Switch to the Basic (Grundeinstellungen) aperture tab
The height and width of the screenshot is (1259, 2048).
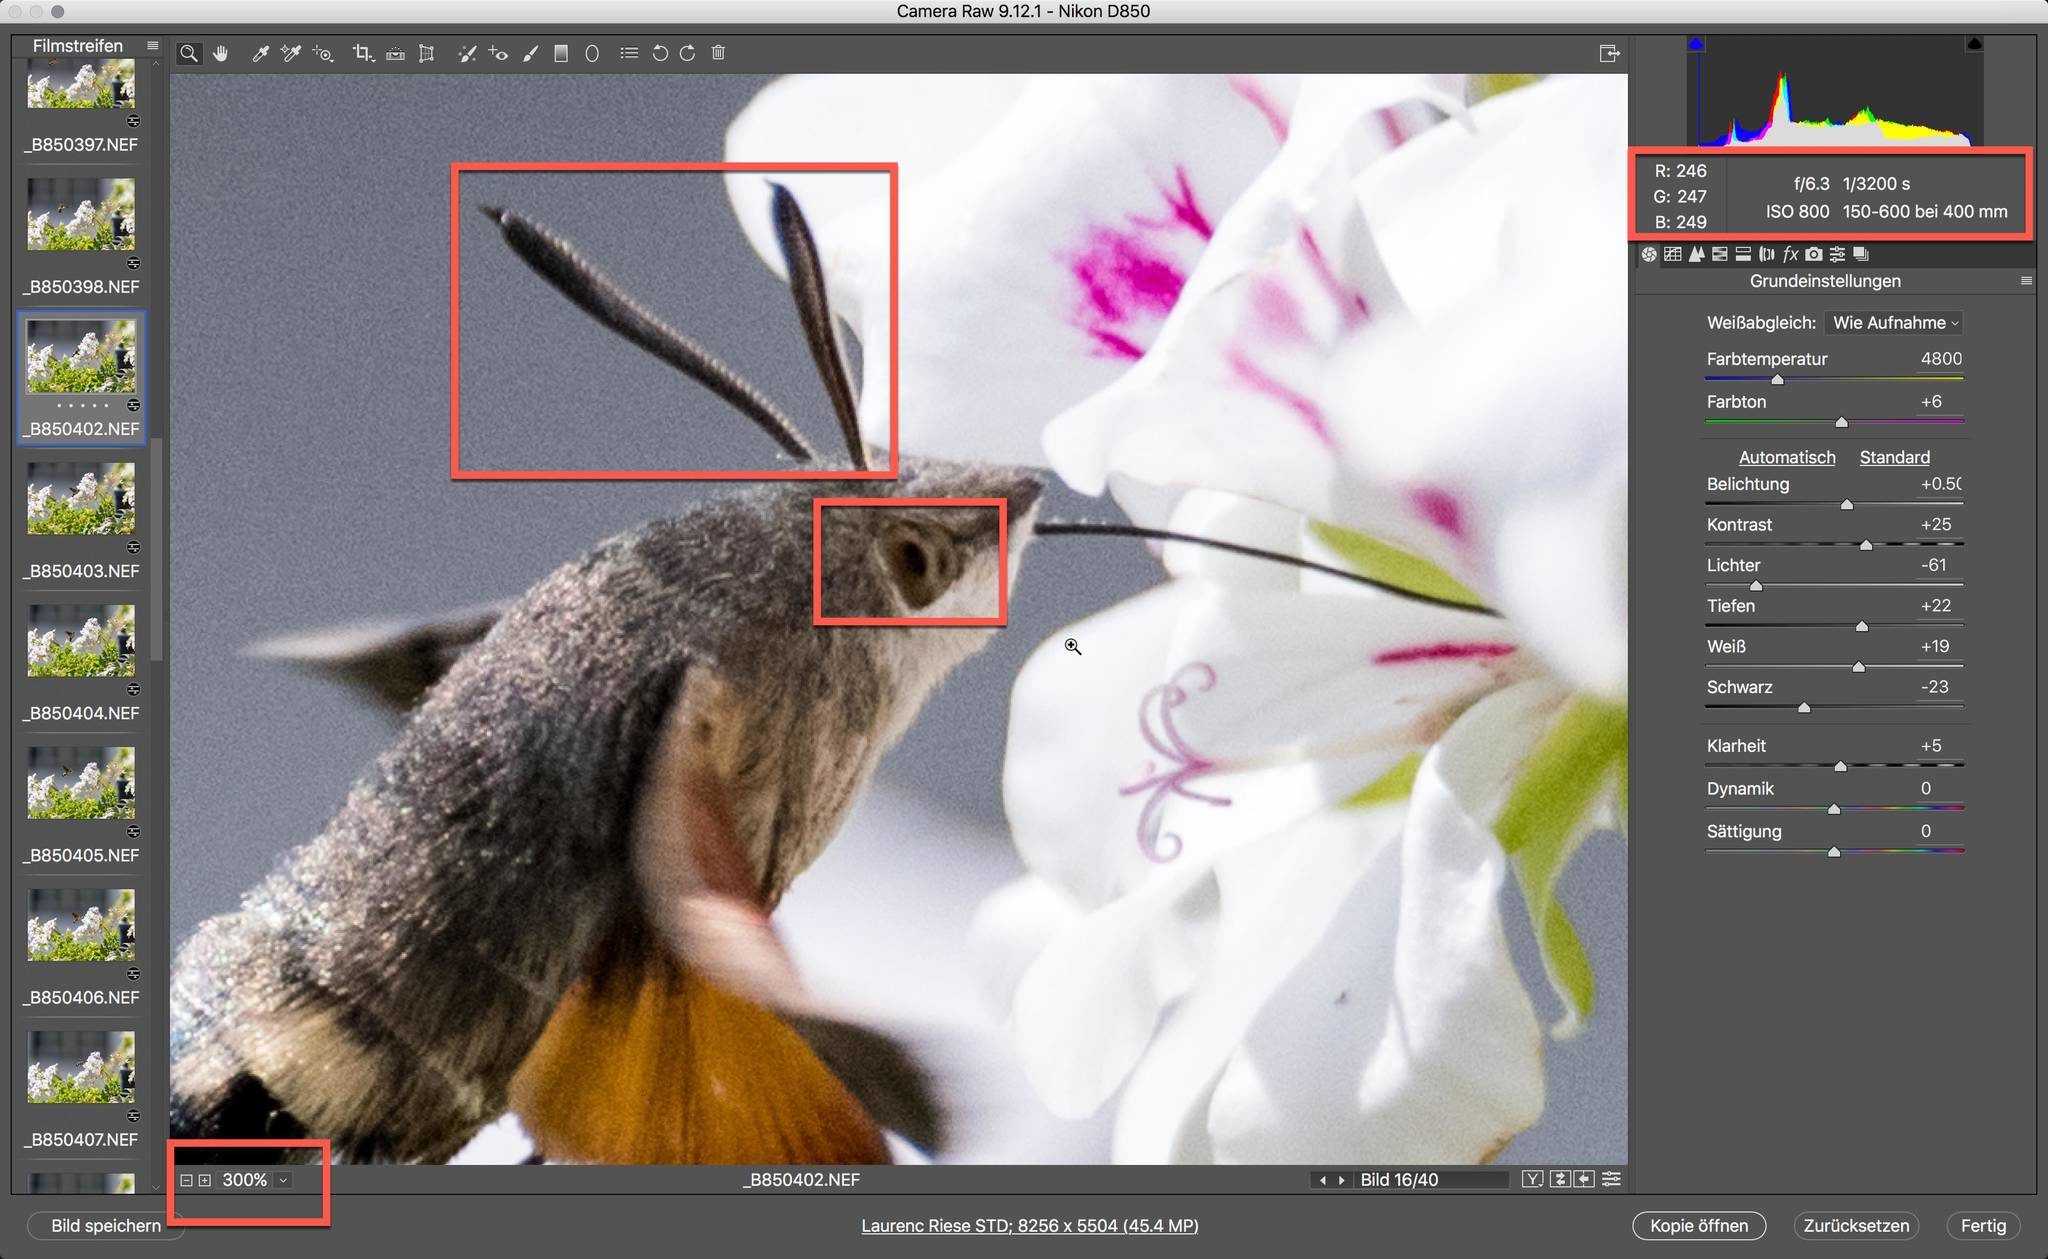(x=1649, y=254)
